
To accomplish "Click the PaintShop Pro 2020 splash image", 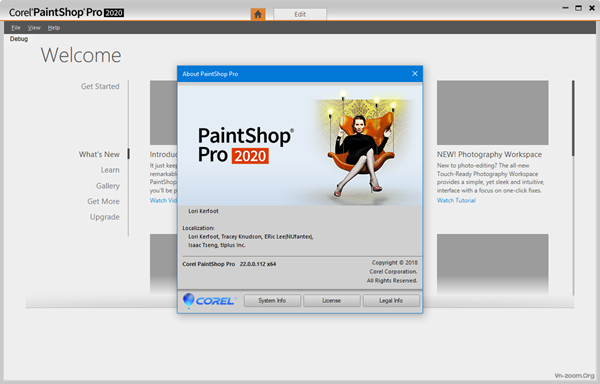I will pyautogui.click(x=300, y=145).
